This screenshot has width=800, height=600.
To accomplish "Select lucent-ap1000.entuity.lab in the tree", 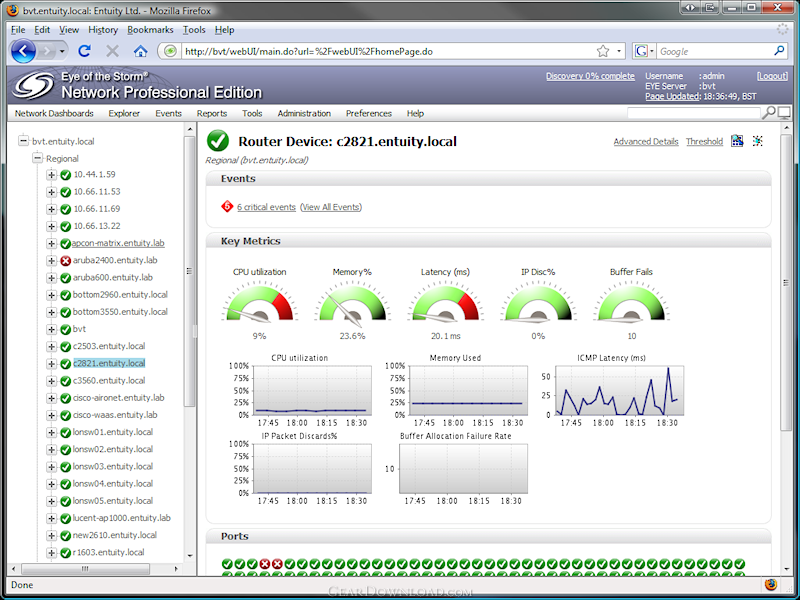I will click(121, 518).
